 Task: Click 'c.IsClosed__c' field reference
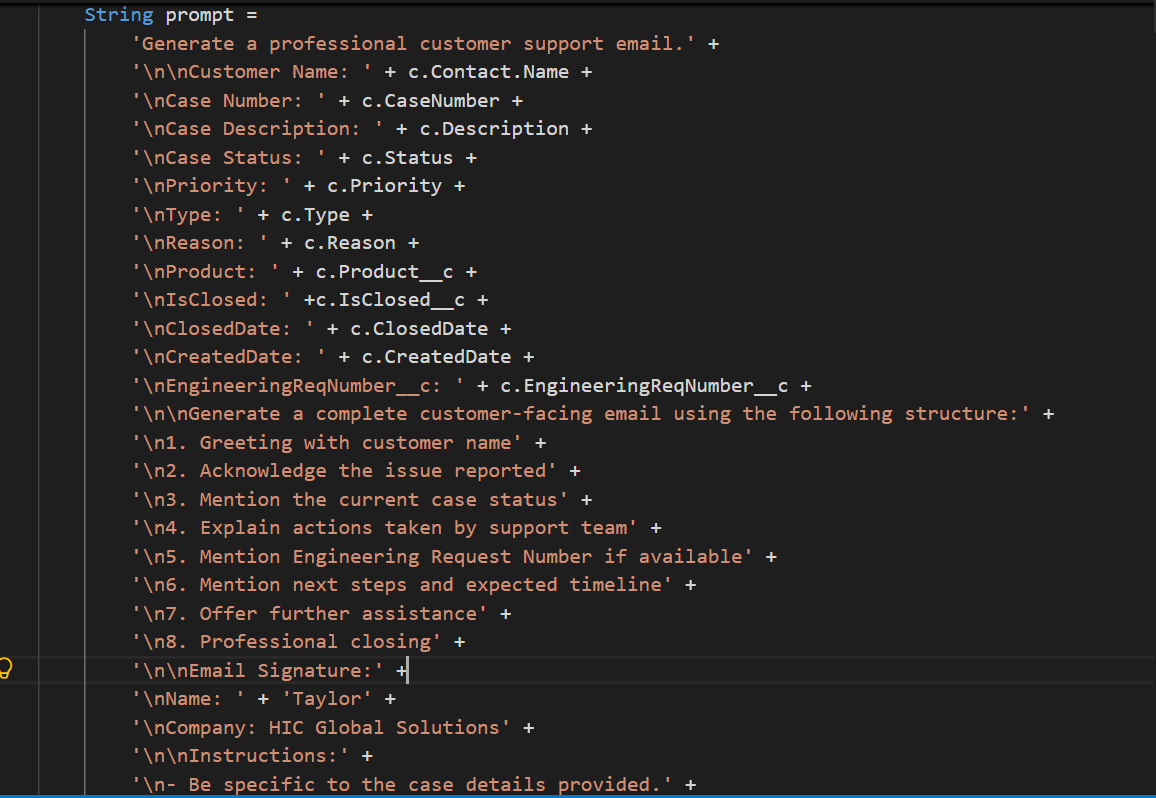(390, 300)
